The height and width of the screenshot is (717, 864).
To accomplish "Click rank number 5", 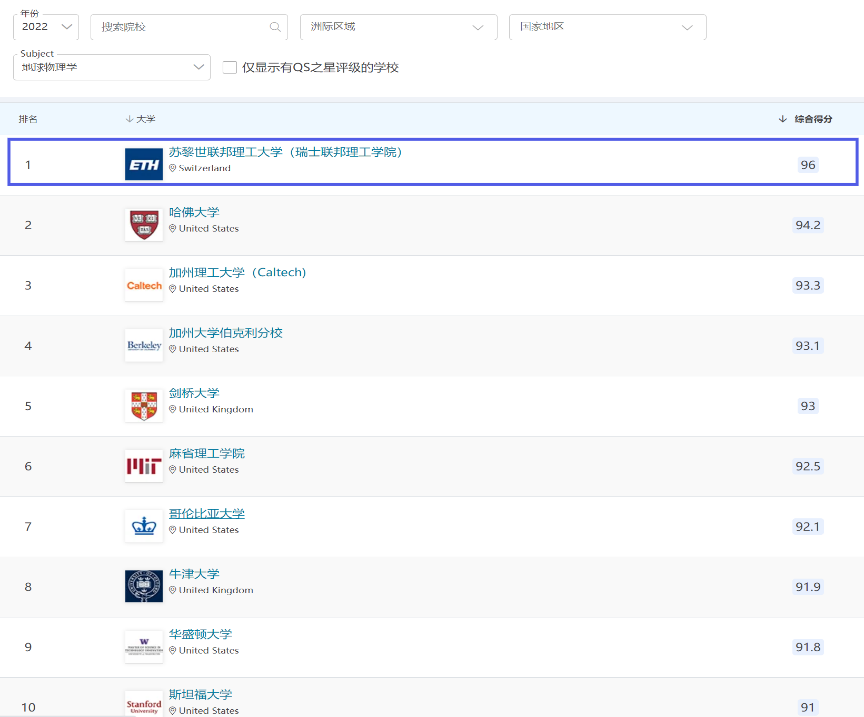I will [x=28, y=406].
